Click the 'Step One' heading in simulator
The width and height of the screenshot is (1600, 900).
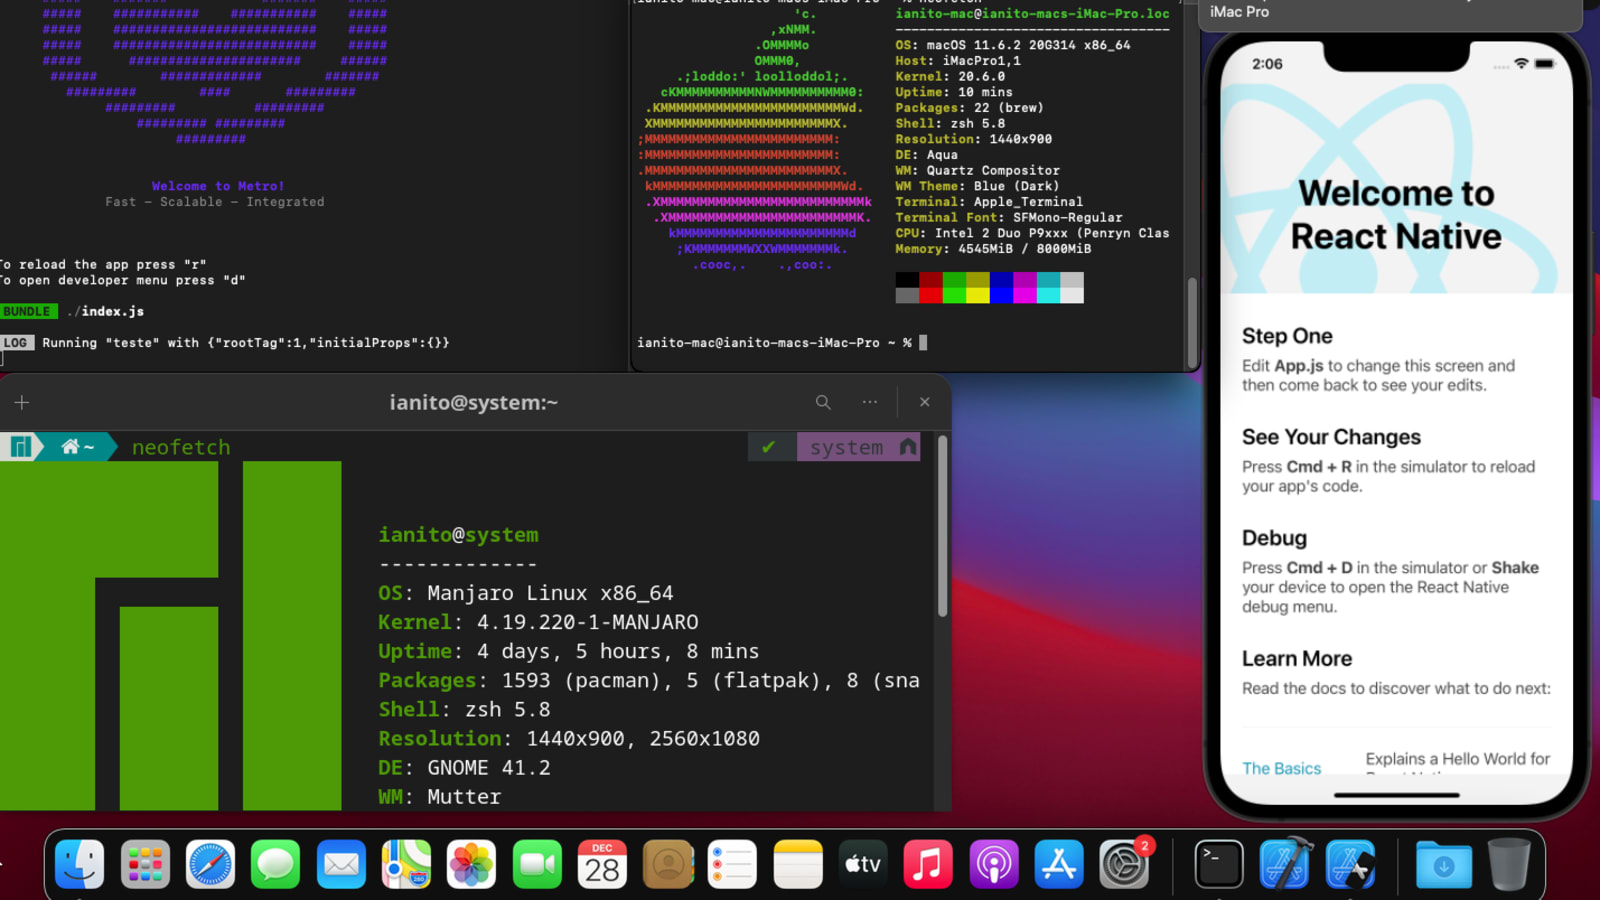(x=1287, y=336)
